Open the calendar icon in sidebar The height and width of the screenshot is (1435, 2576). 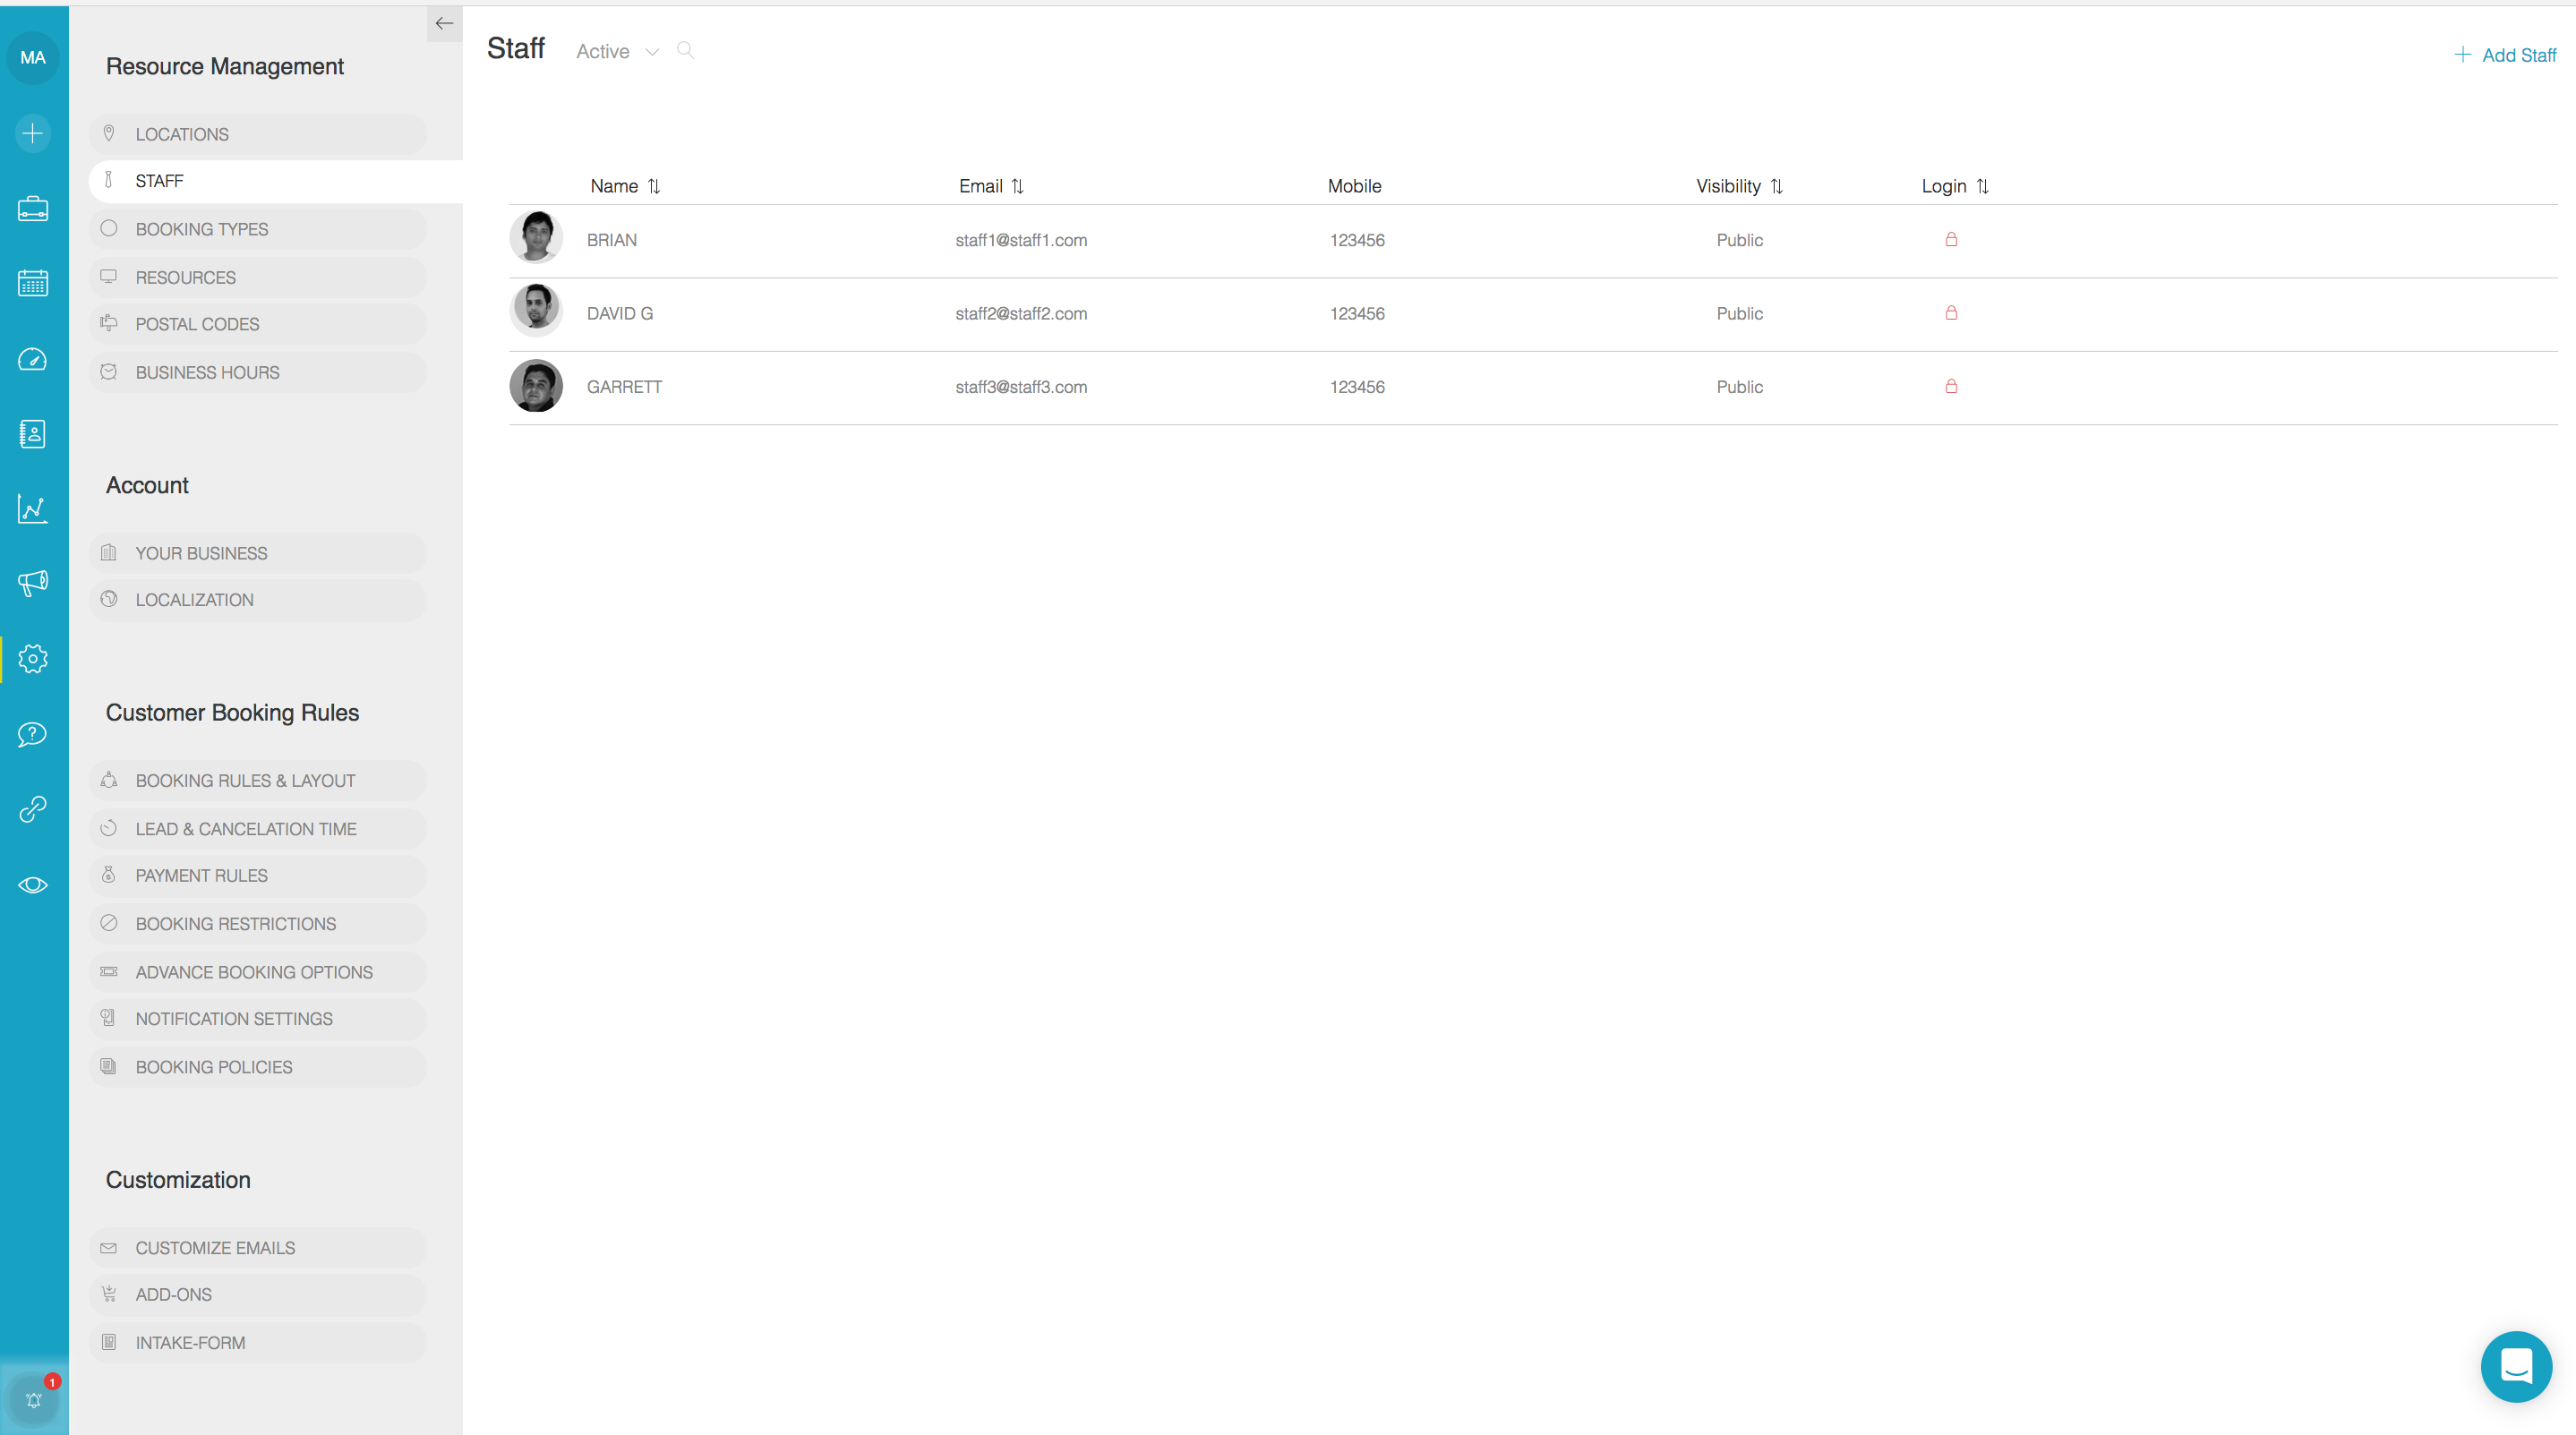[33, 283]
